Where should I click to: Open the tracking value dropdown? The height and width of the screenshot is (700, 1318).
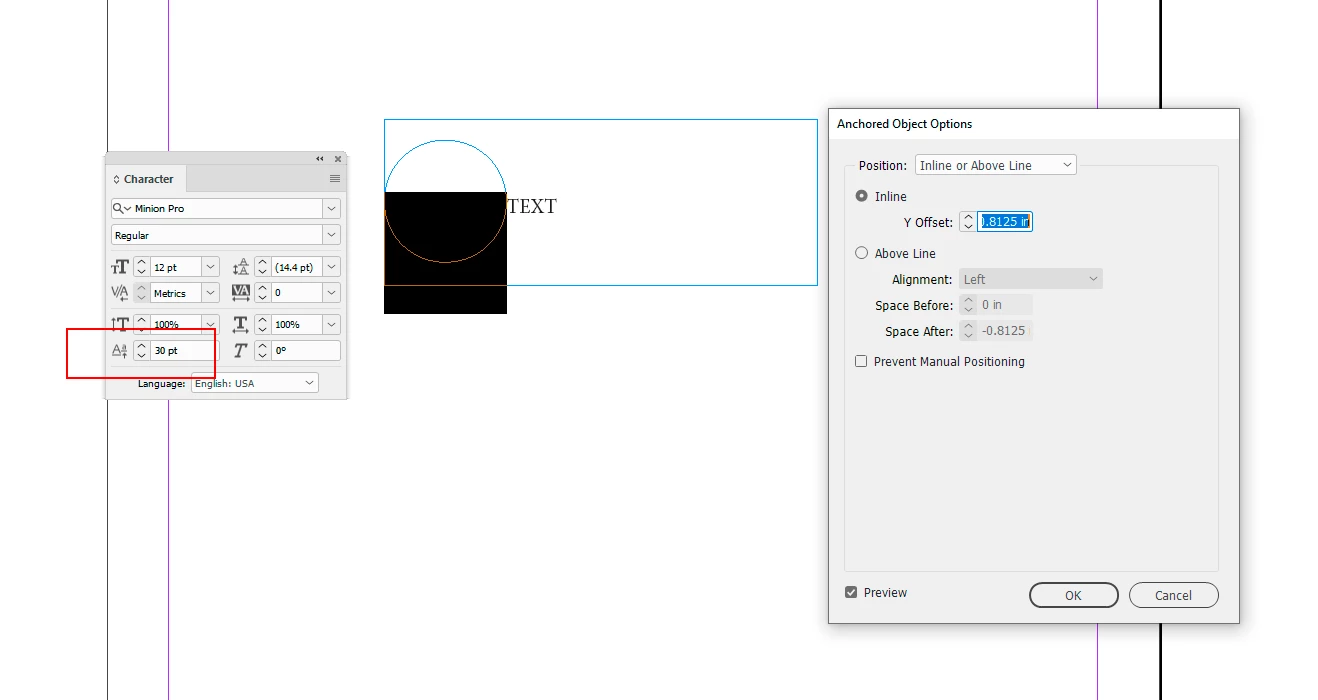point(331,293)
